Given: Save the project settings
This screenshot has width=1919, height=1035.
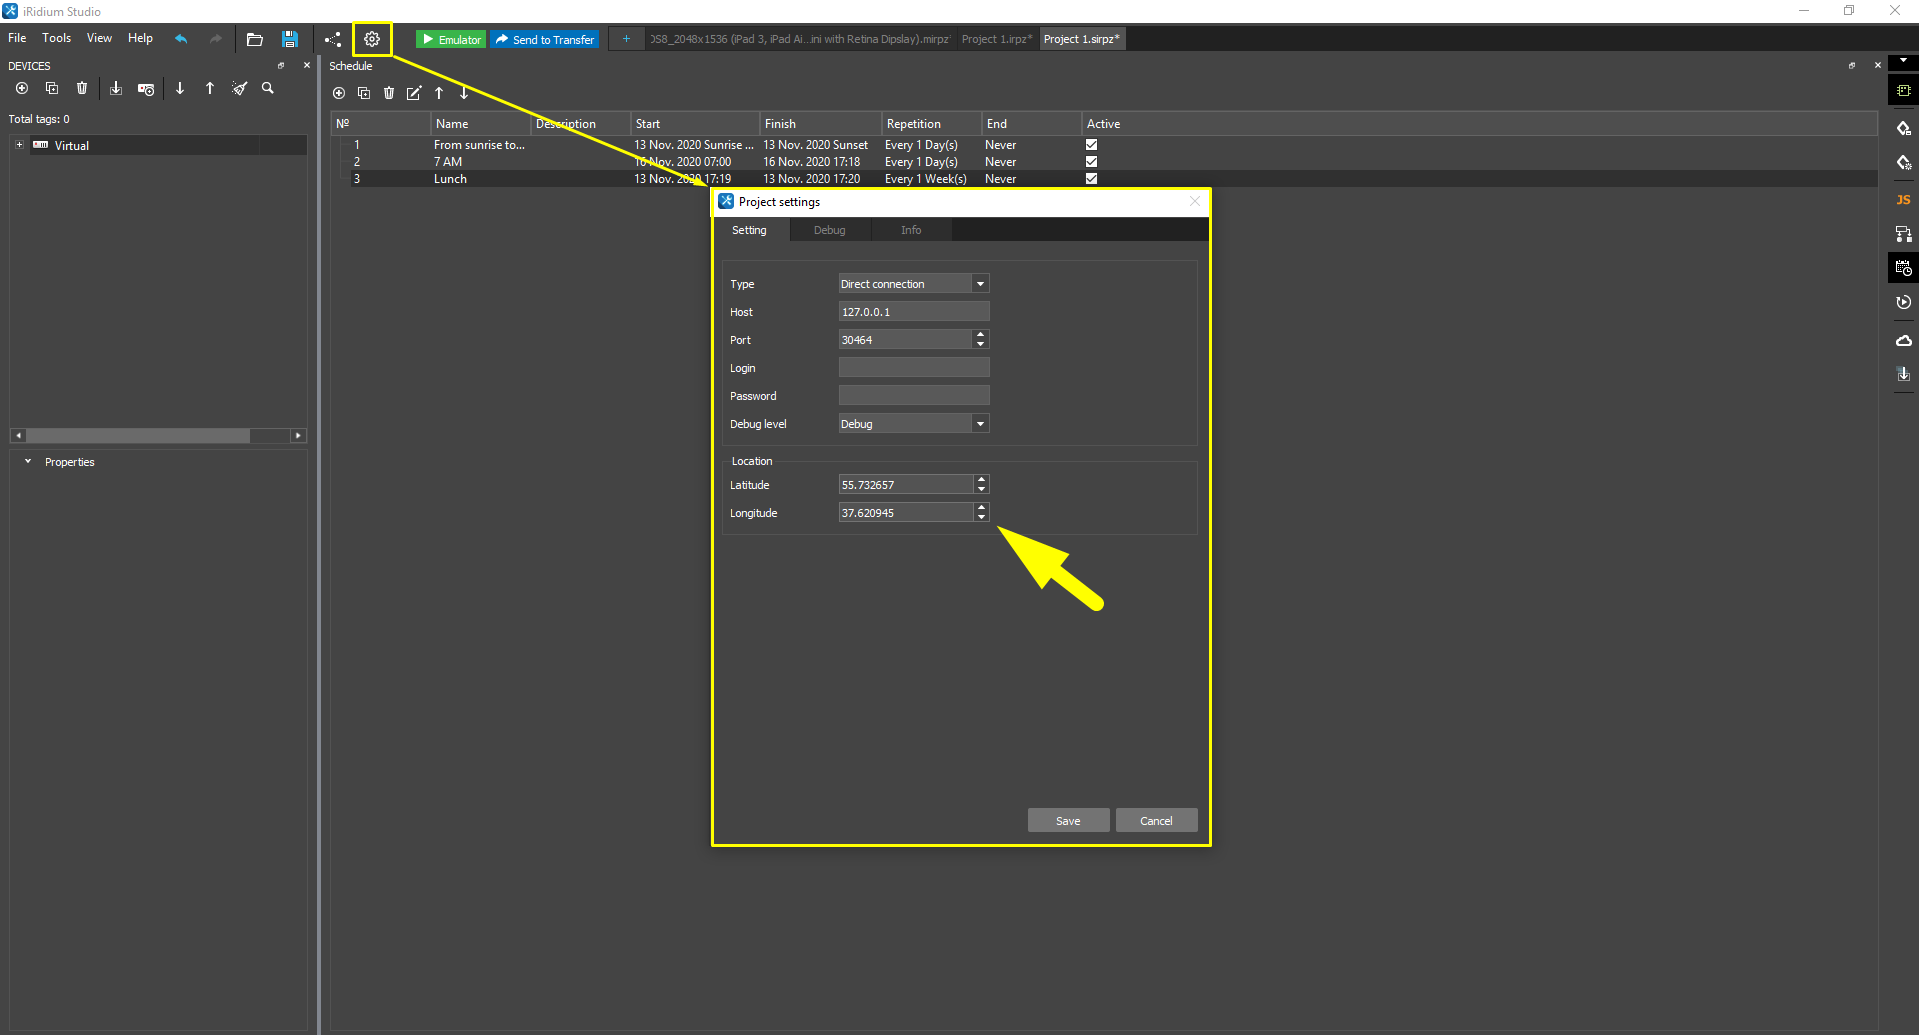Looking at the screenshot, I should (x=1068, y=820).
